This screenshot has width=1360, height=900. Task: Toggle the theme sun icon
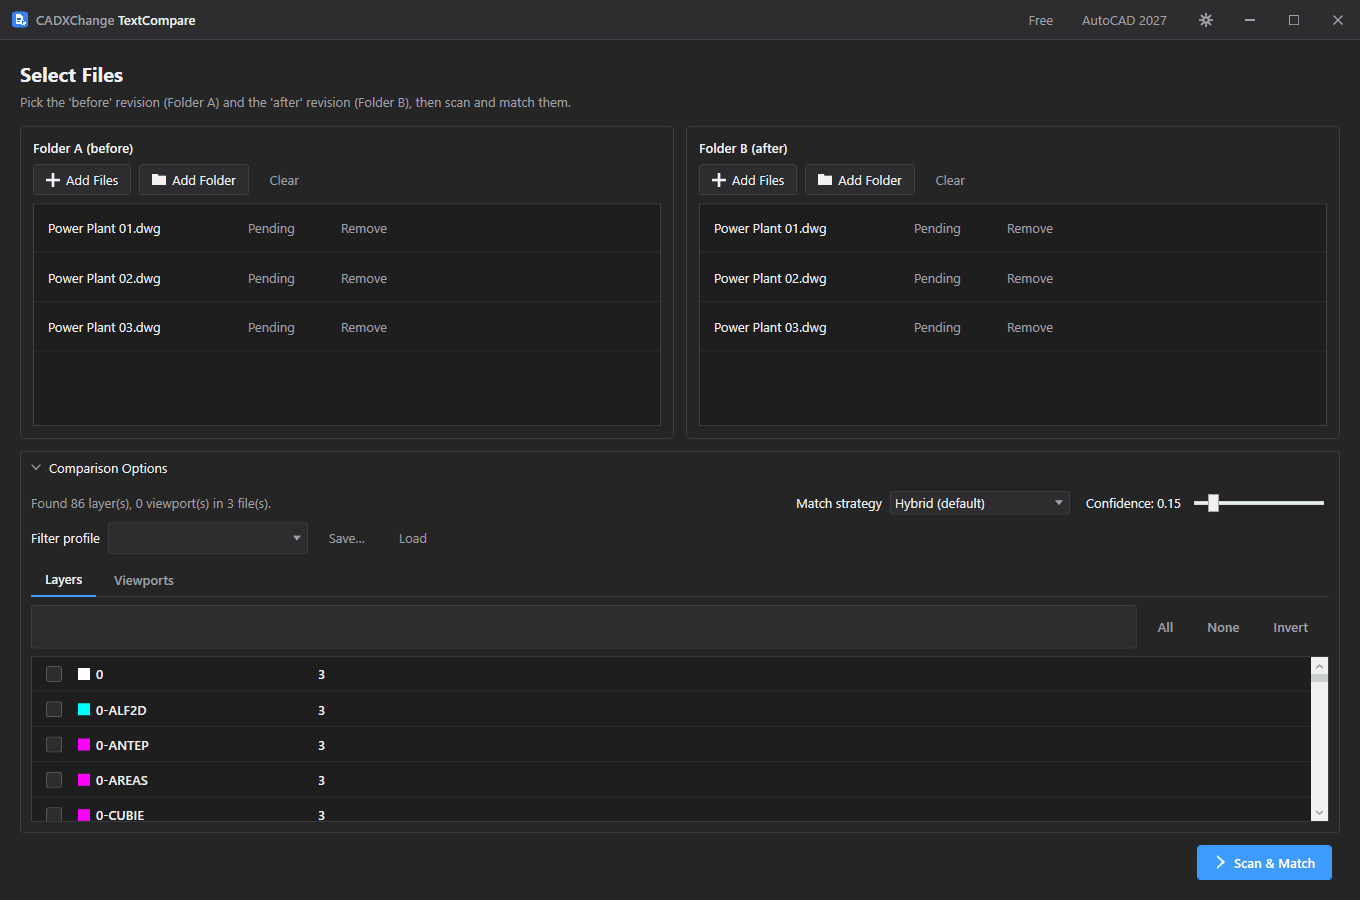[1206, 20]
